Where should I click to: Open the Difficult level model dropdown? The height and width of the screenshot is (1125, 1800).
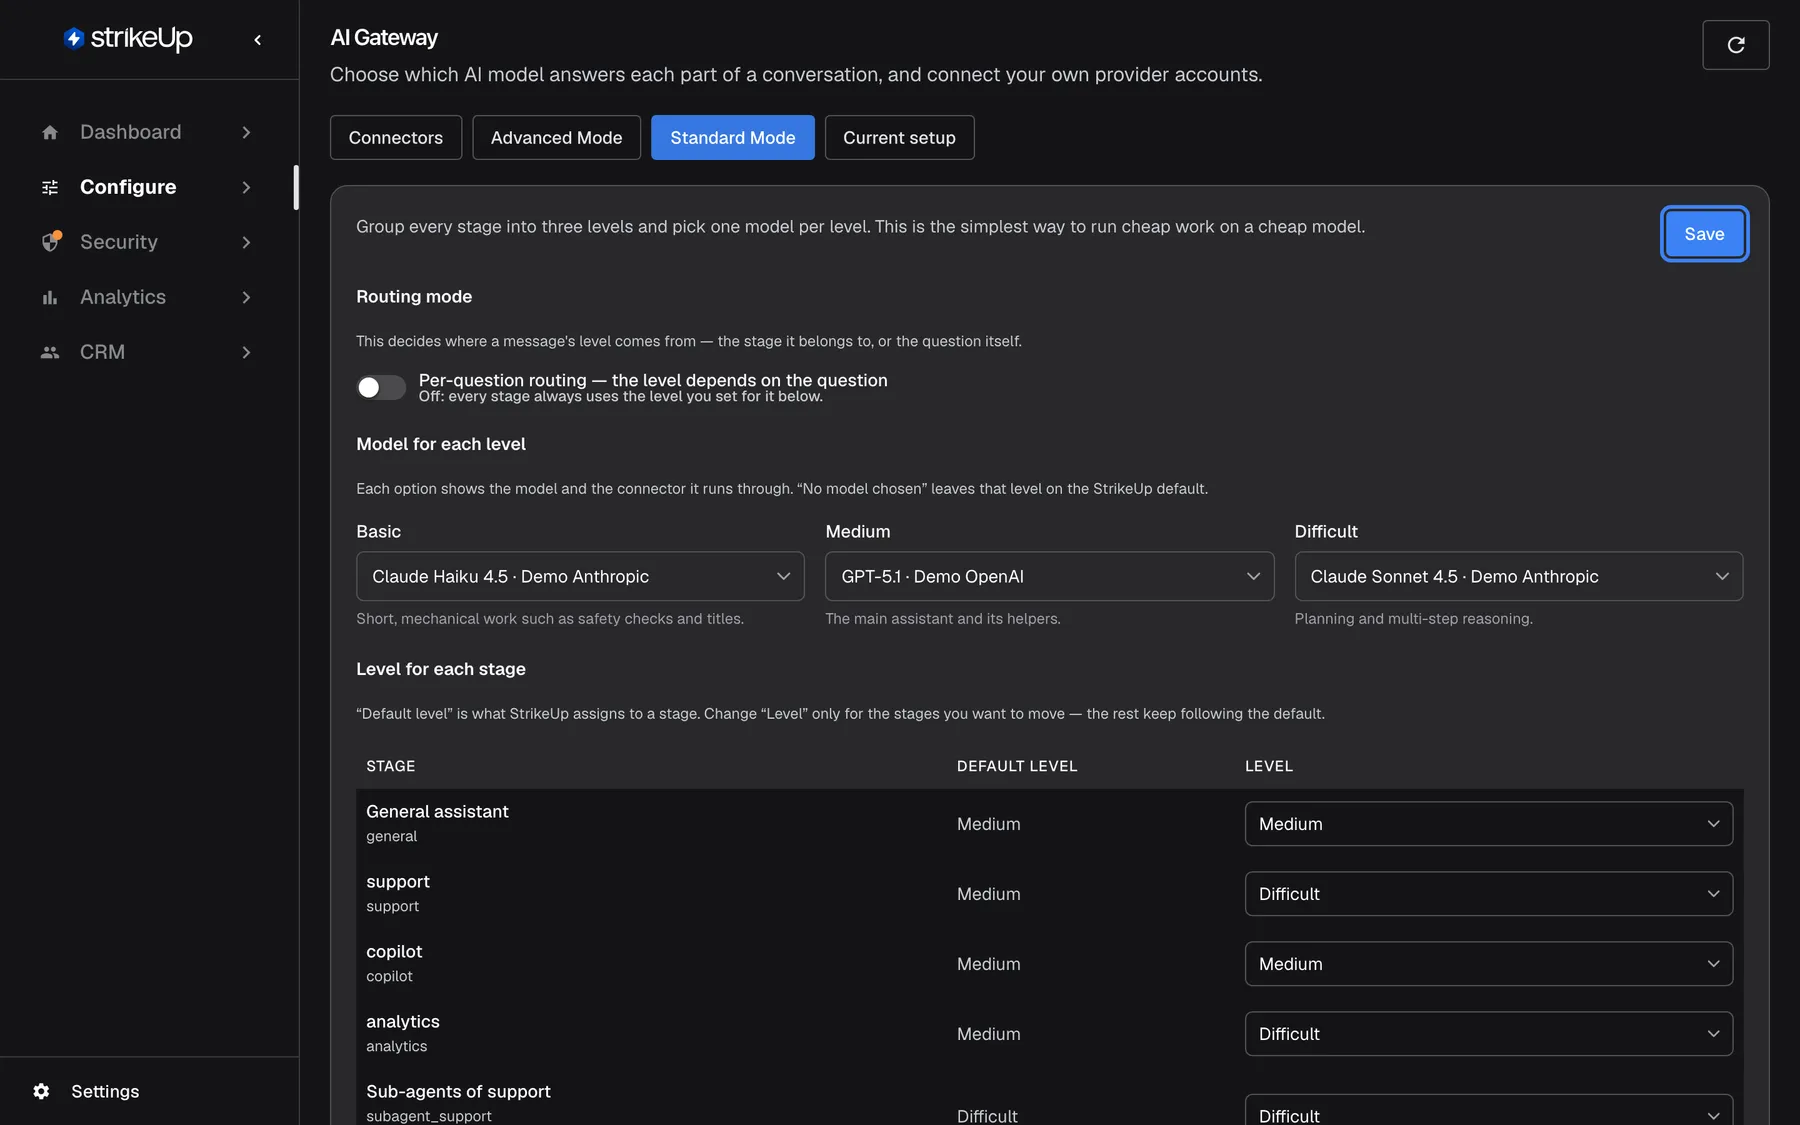point(1518,576)
